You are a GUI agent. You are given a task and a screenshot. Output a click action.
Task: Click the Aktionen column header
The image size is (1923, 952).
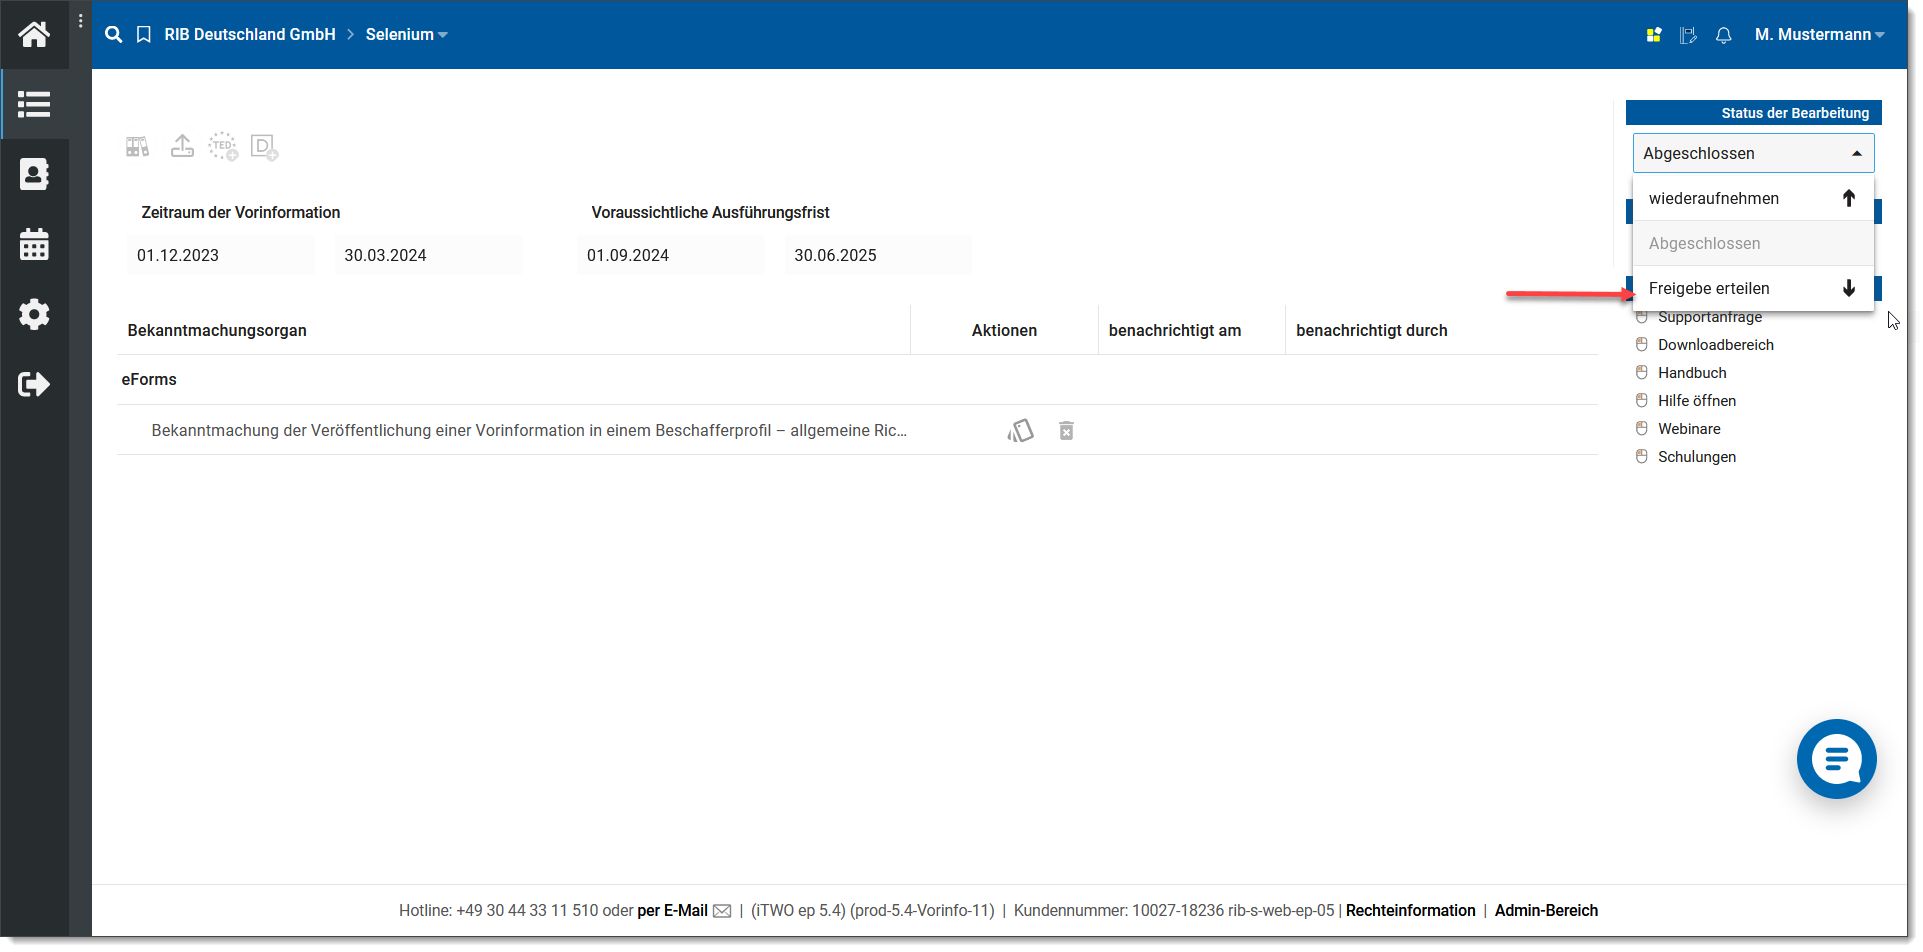pos(1004,331)
